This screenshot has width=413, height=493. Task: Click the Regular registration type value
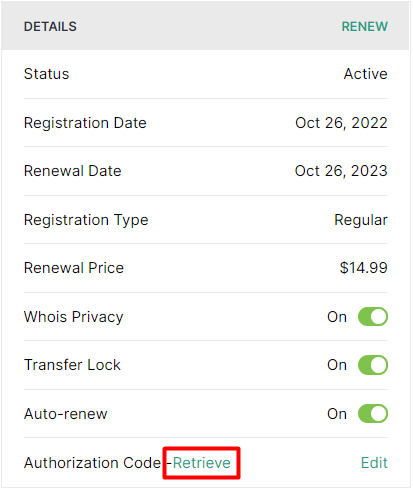pyautogui.click(x=361, y=220)
